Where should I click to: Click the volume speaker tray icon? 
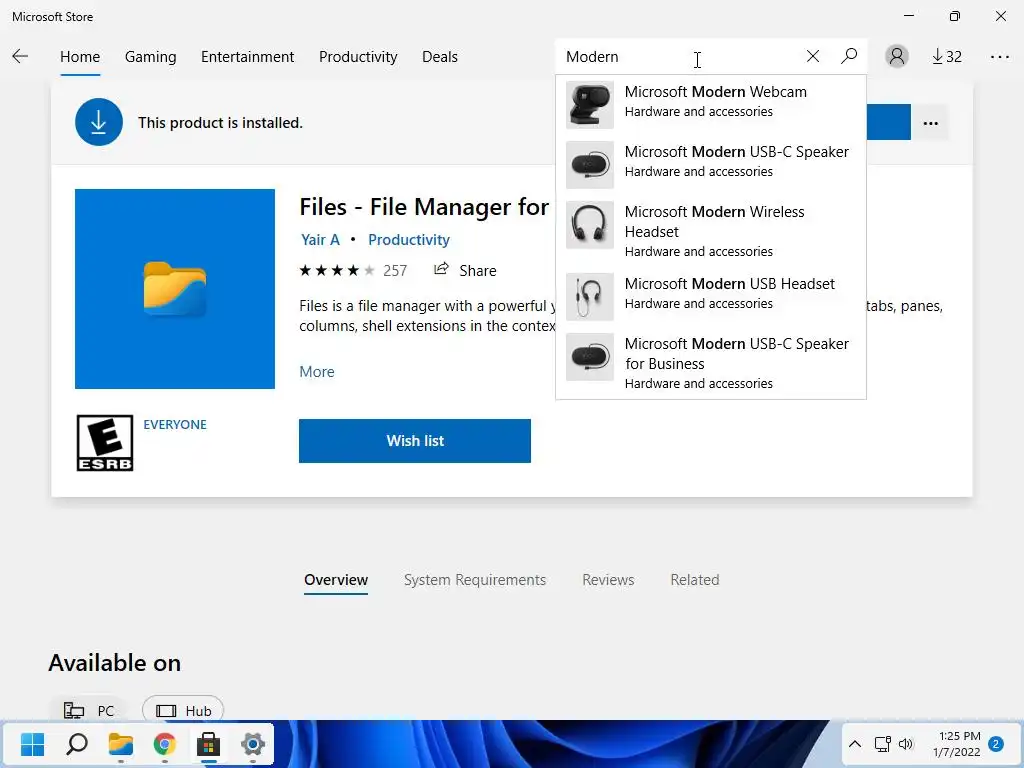point(906,744)
